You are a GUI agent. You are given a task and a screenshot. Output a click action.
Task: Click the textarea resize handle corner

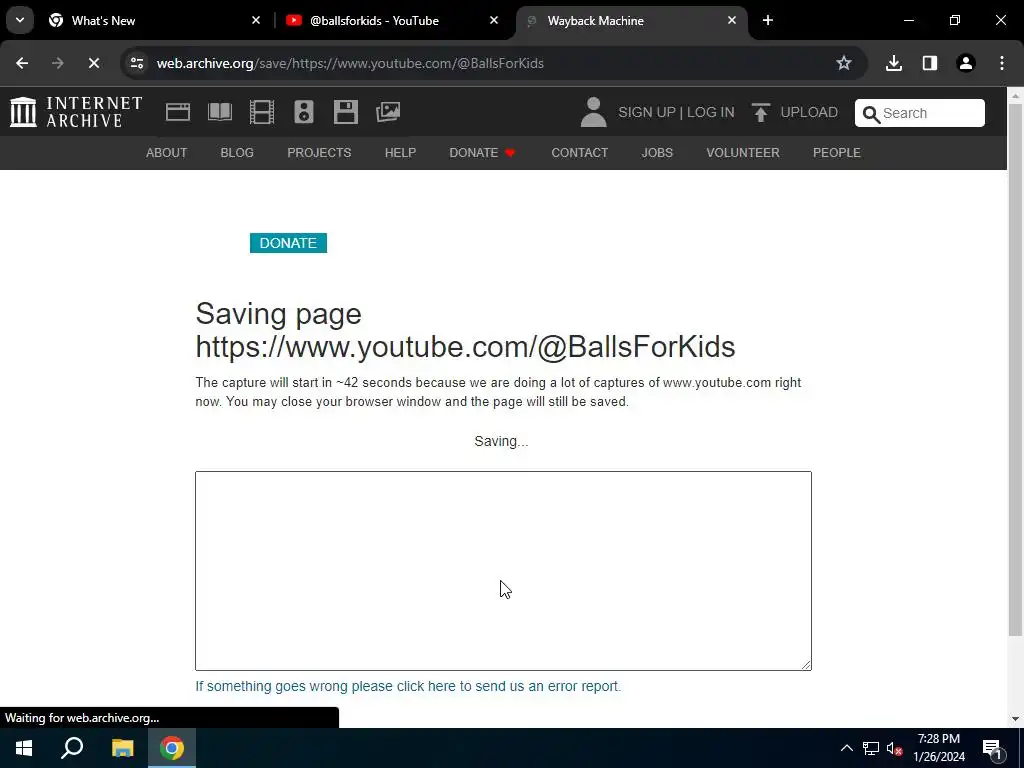pyautogui.click(x=806, y=665)
